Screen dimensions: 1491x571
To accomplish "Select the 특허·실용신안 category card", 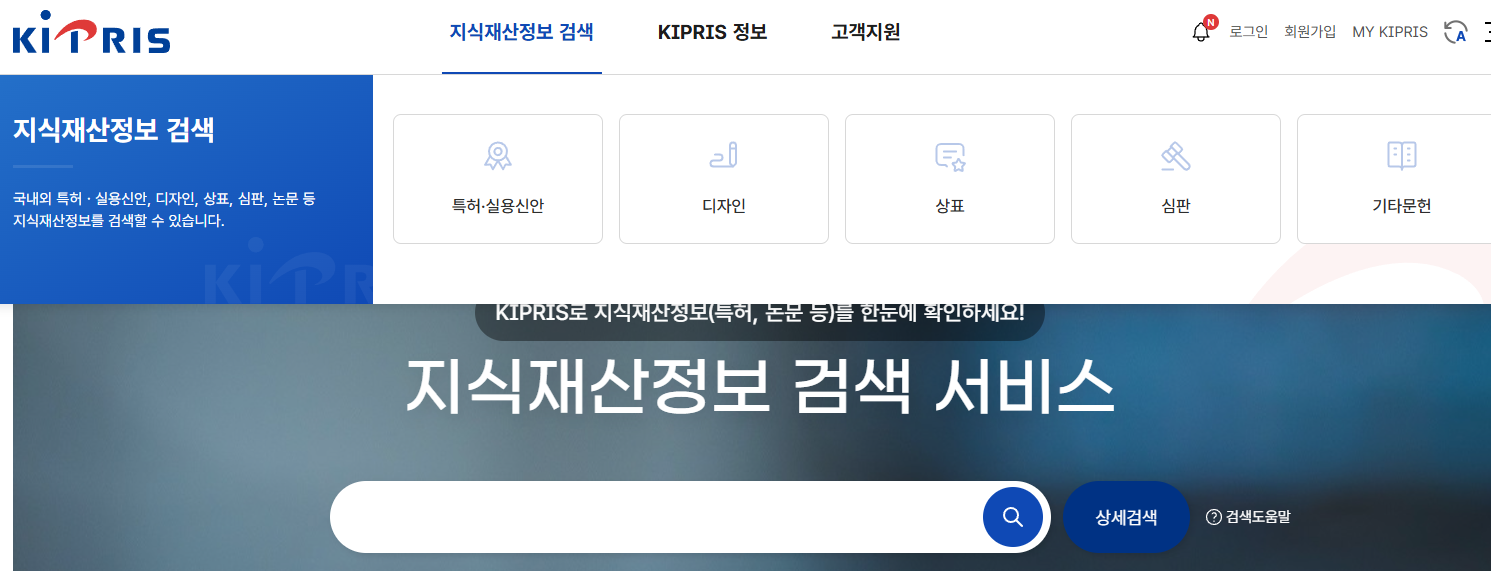I will [x=498, y=179].
